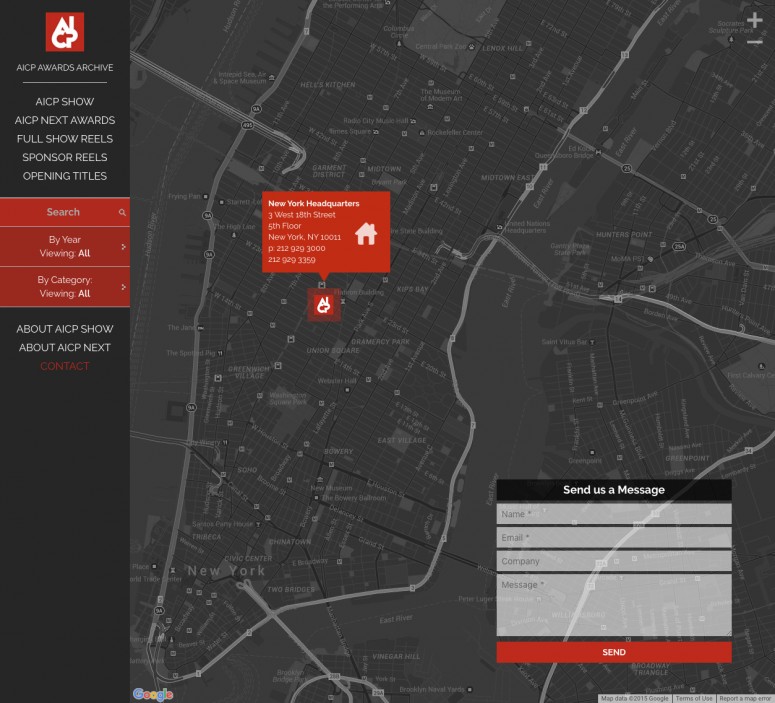Open the By Year Viewing: All filter
Screen dimensions: 775x703
coord(65,247)
